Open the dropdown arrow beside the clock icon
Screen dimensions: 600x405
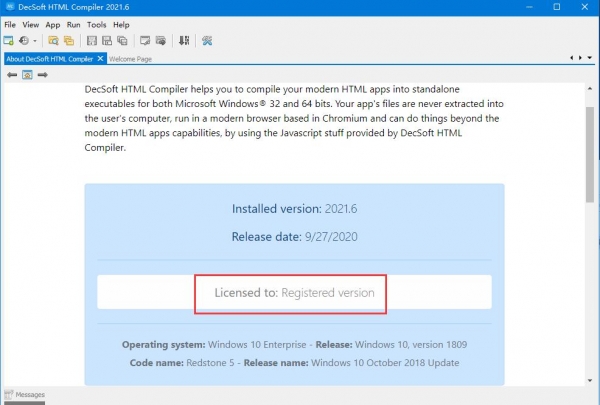pyautogui.click(x=35, y=41)
